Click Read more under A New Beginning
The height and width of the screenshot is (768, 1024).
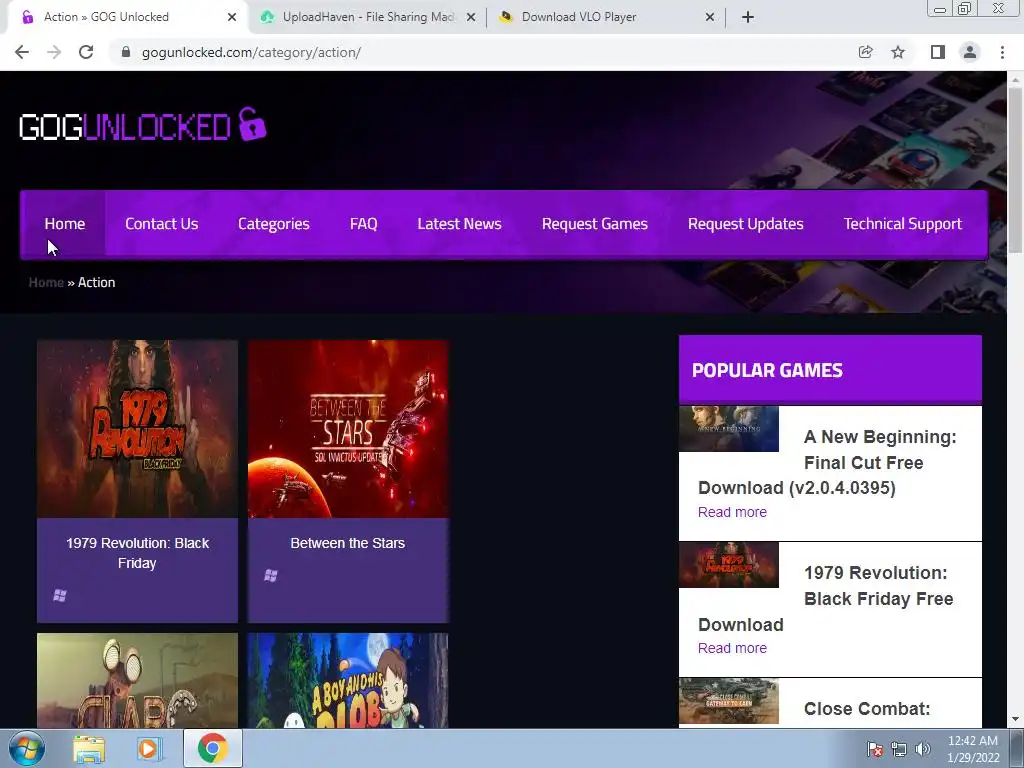coord(732,512)
